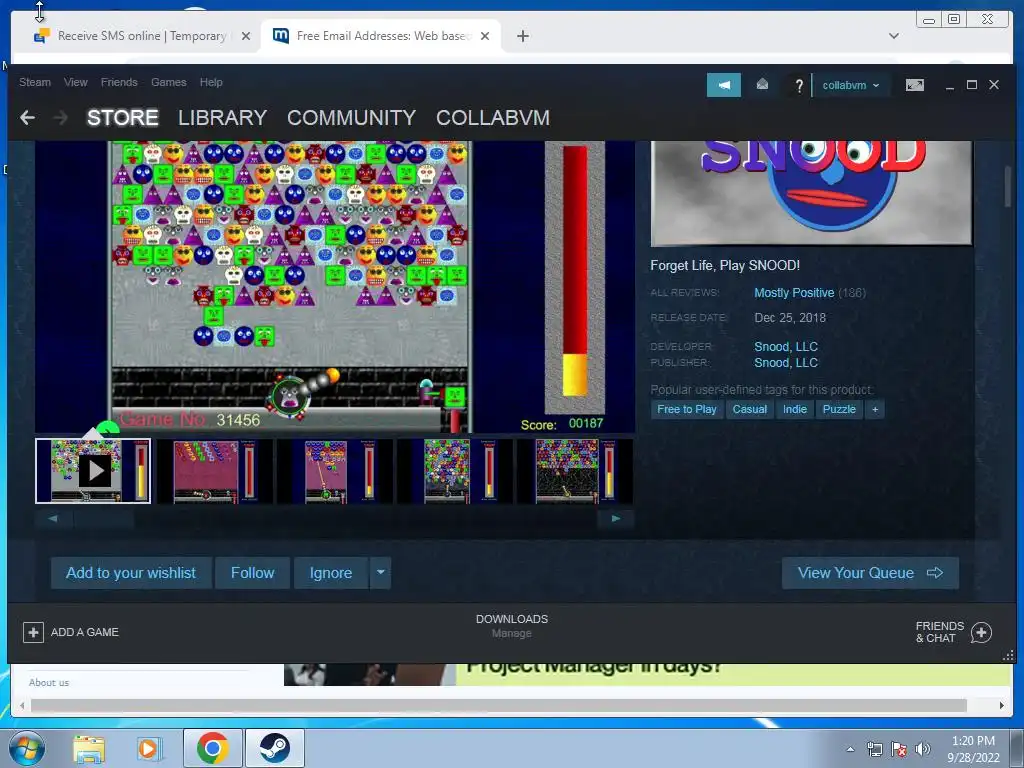Click the volume speaker tray icon

tap(922, 749)
